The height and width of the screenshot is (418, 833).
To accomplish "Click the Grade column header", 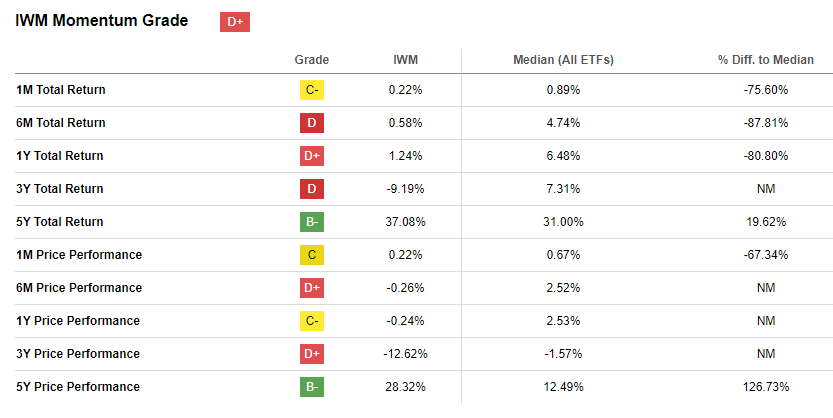I will click(312, 60).
